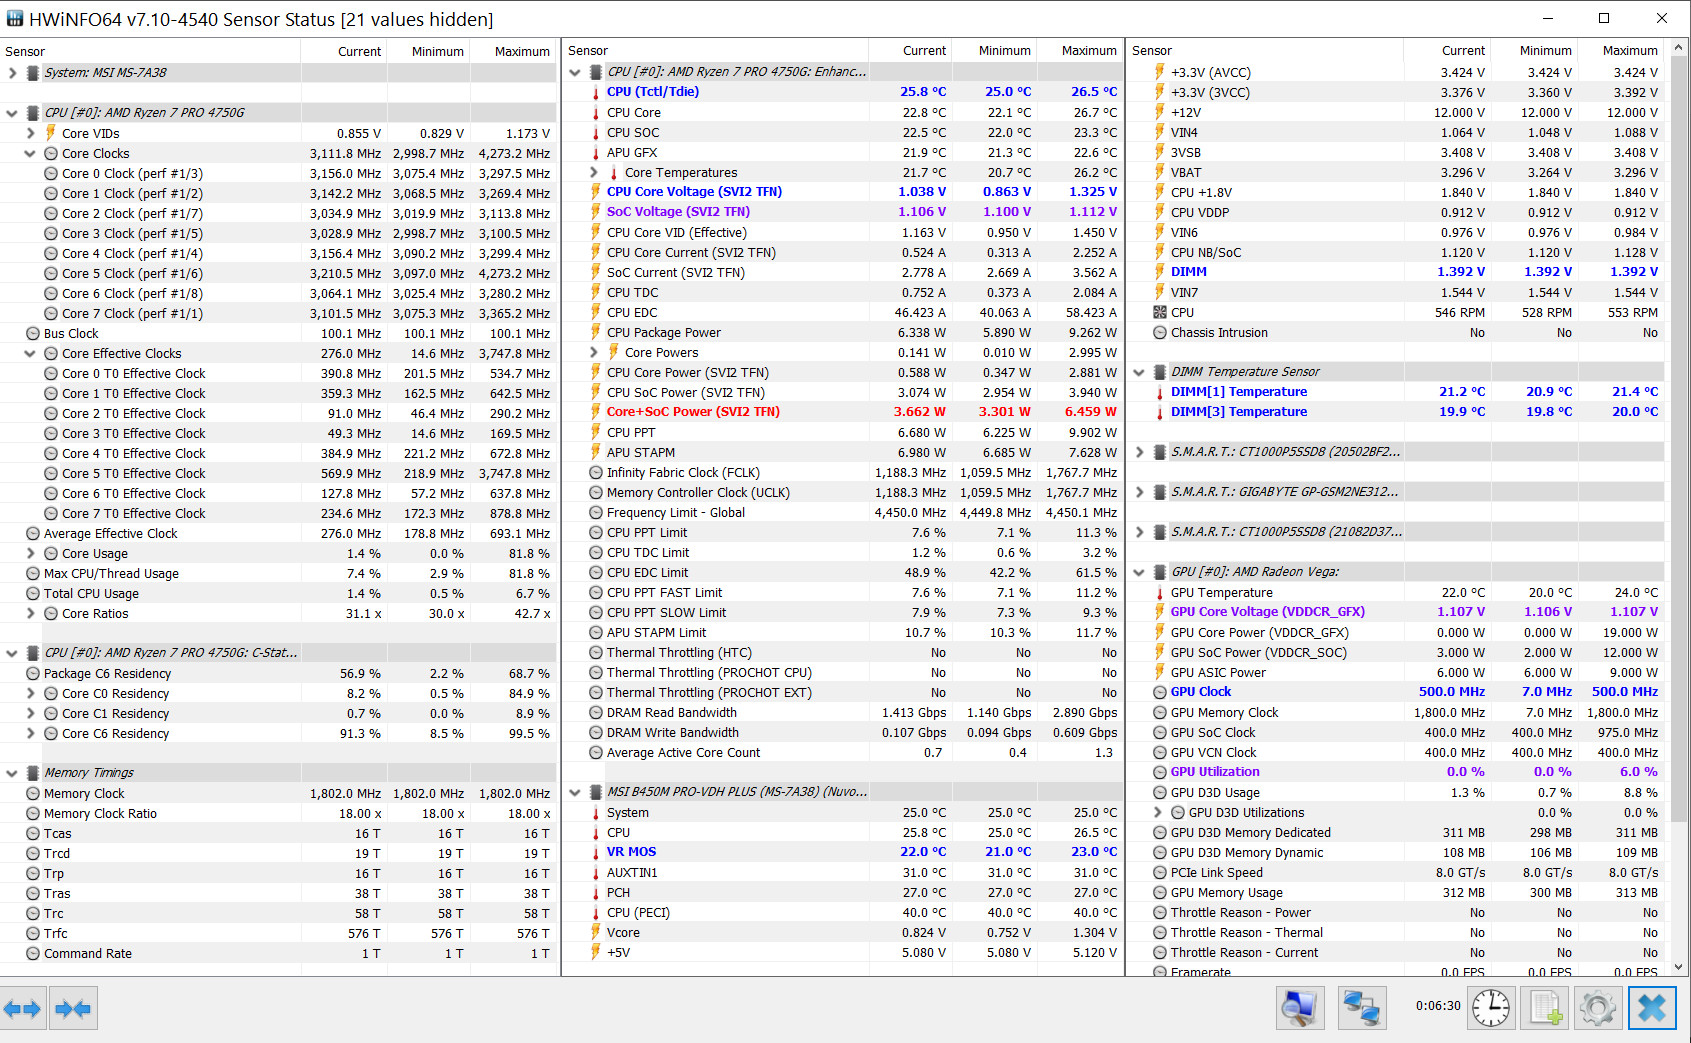
Task: Expand the Core Powers row
Action: [594, 352]
